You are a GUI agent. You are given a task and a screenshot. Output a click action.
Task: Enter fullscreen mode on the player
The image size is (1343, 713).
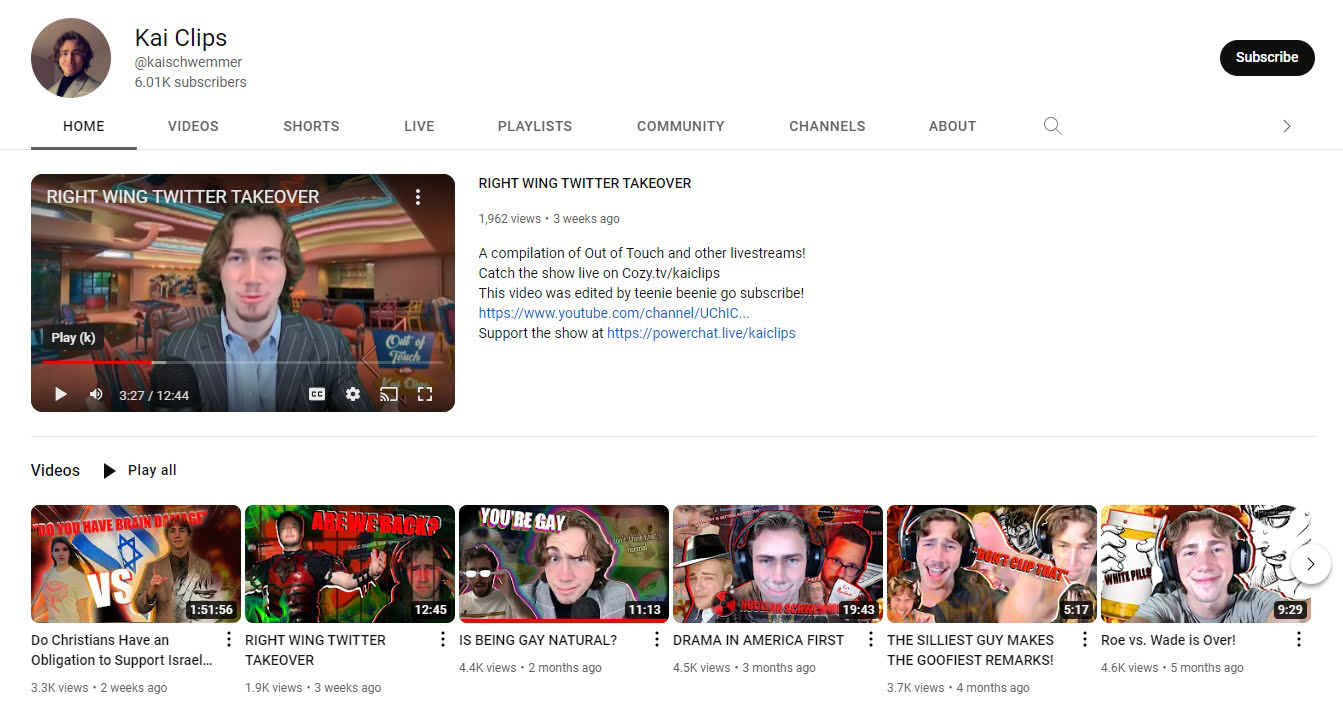point(425,394)
